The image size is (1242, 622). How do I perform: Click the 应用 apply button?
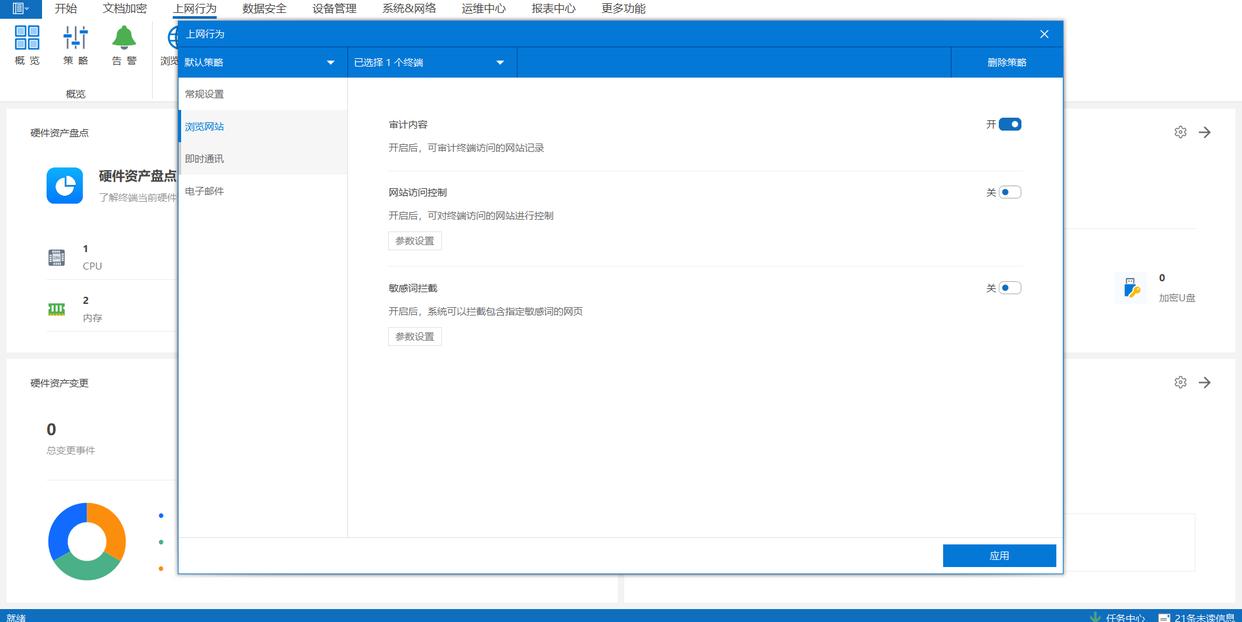click(999, 556)
